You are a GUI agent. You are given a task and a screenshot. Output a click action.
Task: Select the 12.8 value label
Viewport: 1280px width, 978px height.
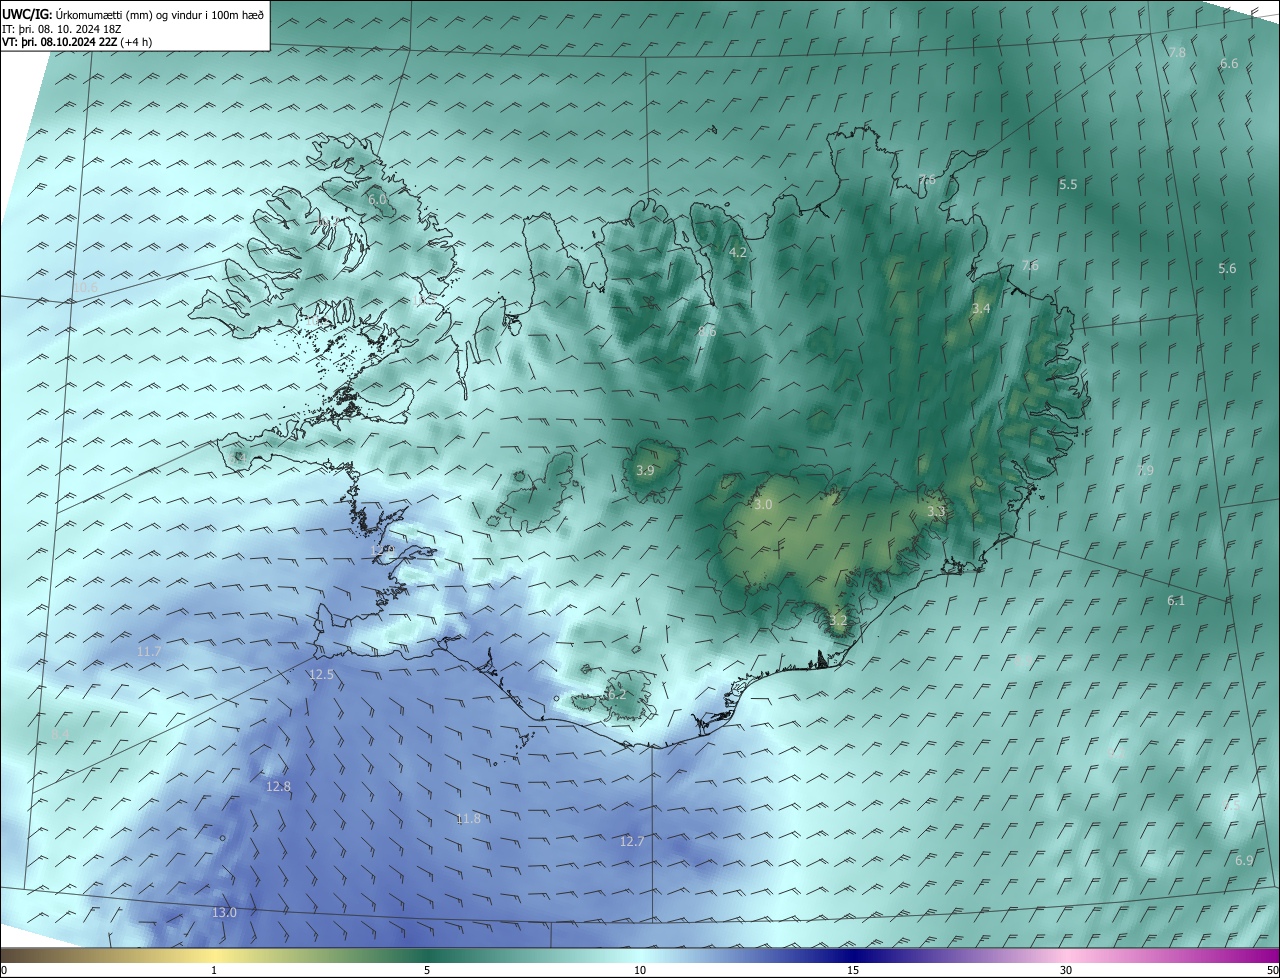click(278, 787)
